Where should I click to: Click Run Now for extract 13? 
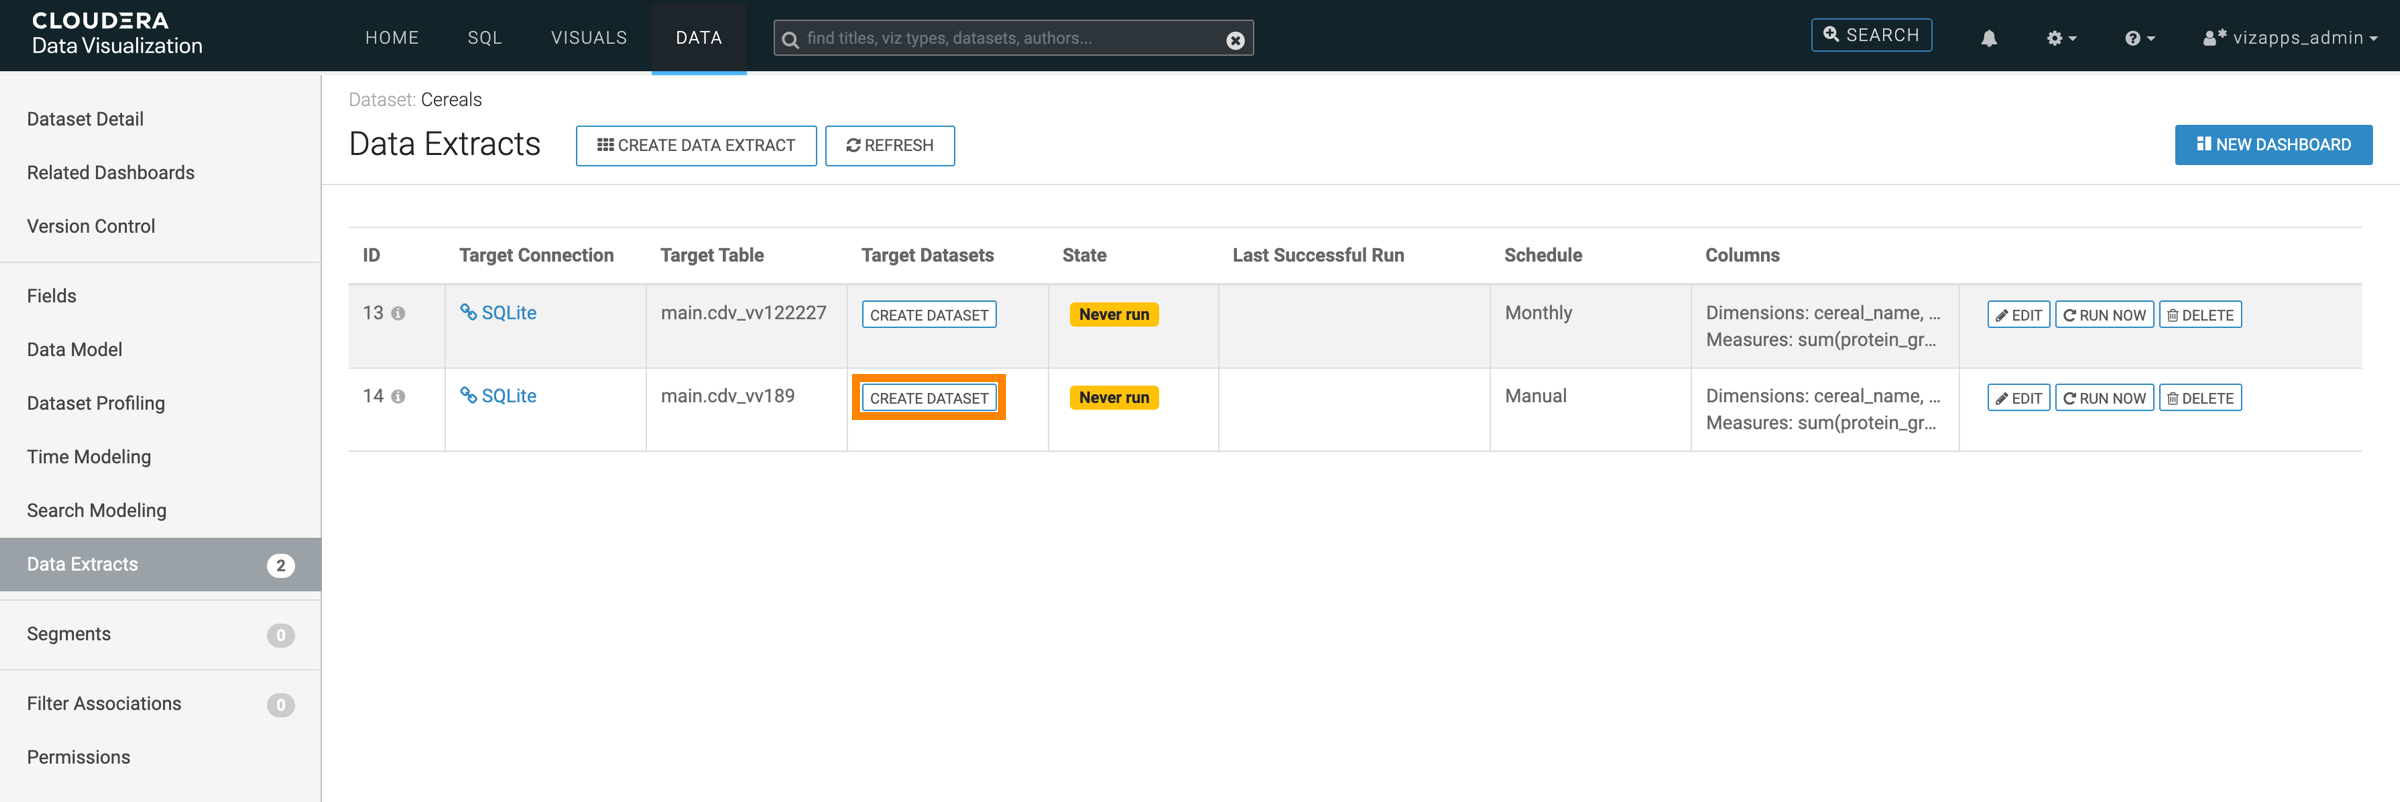pos(2104,315)
